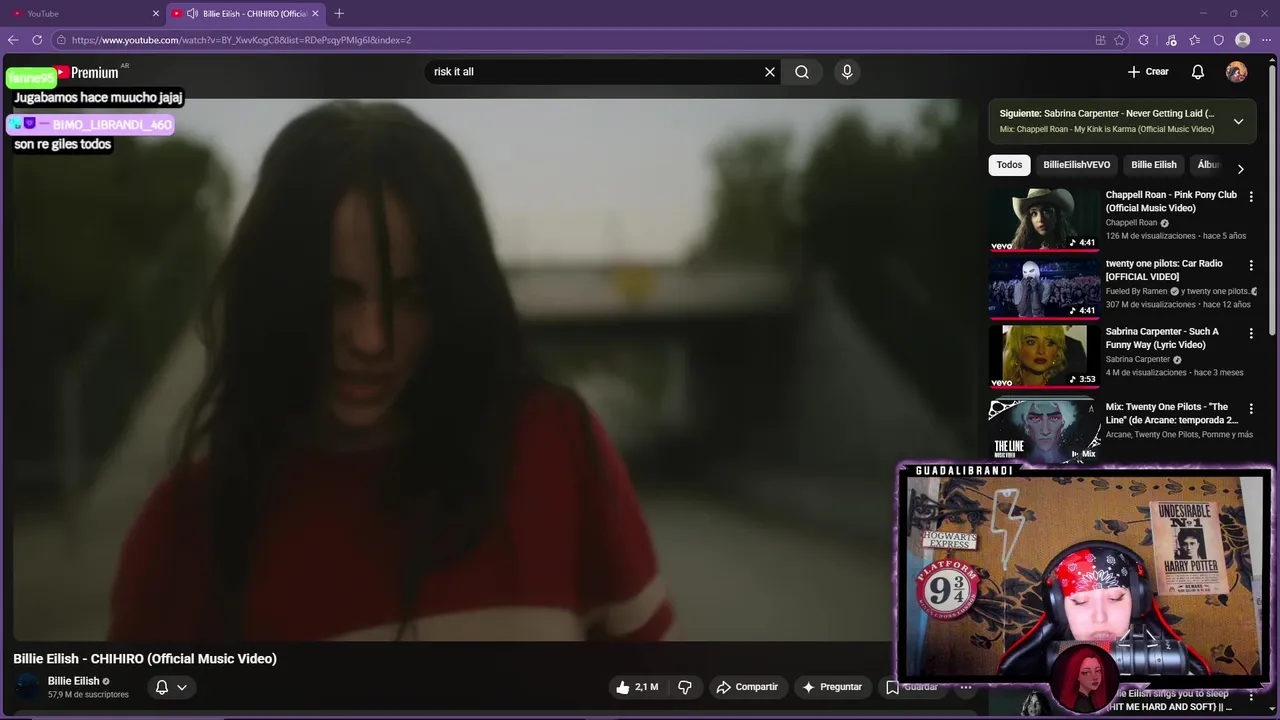Viewport: 1280px width, 720px height.
Task: Bookmark the page with the star icon
Action: 1119,40
